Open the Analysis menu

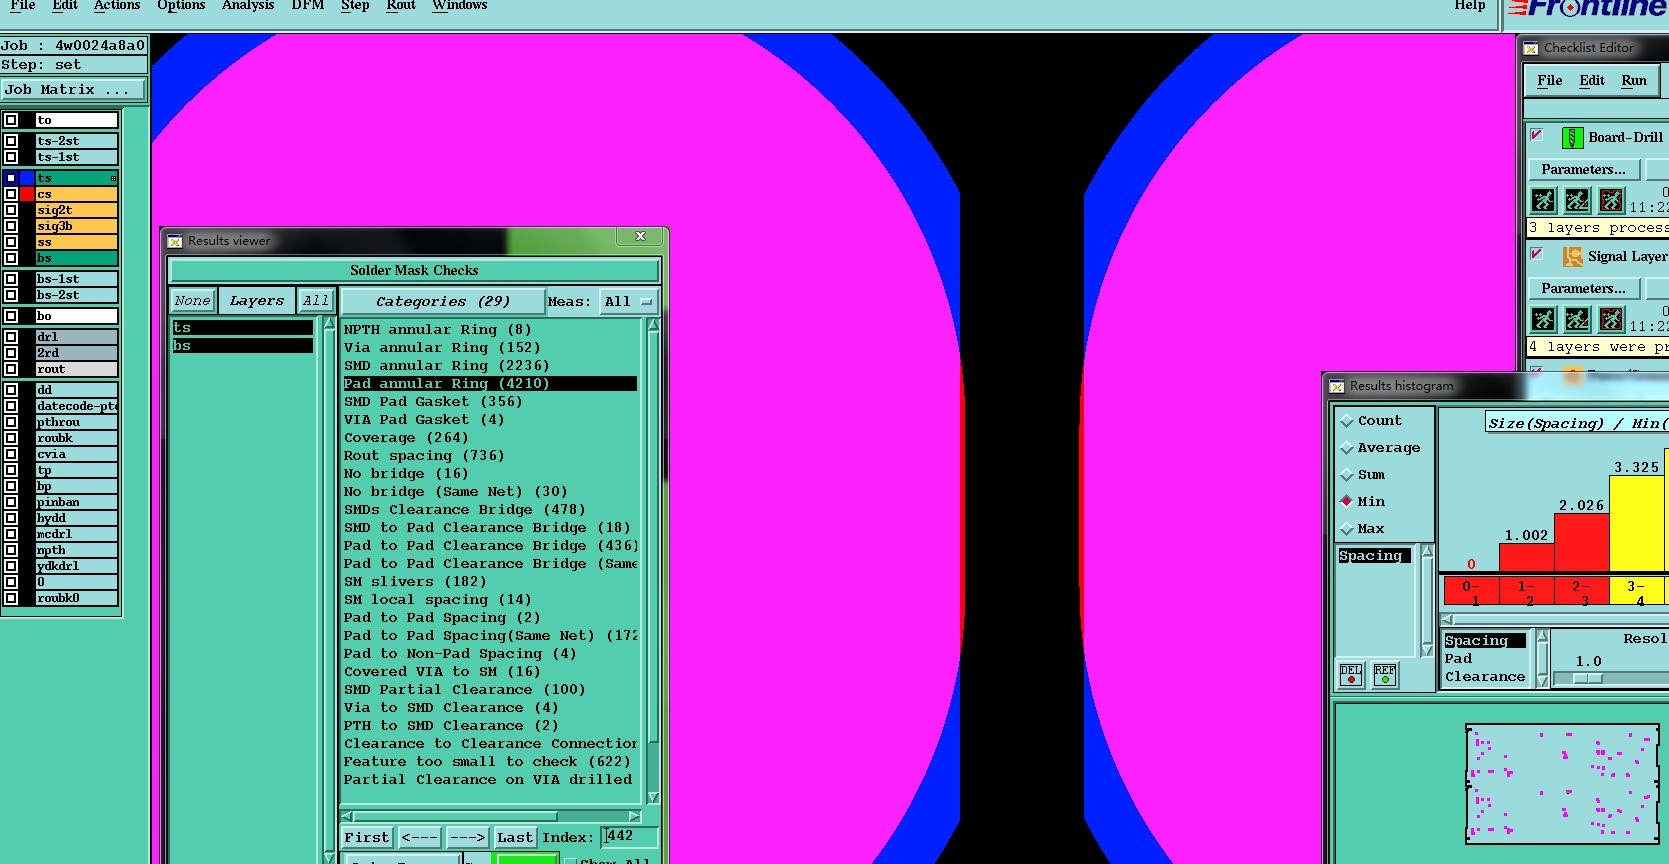click(248, 6)
